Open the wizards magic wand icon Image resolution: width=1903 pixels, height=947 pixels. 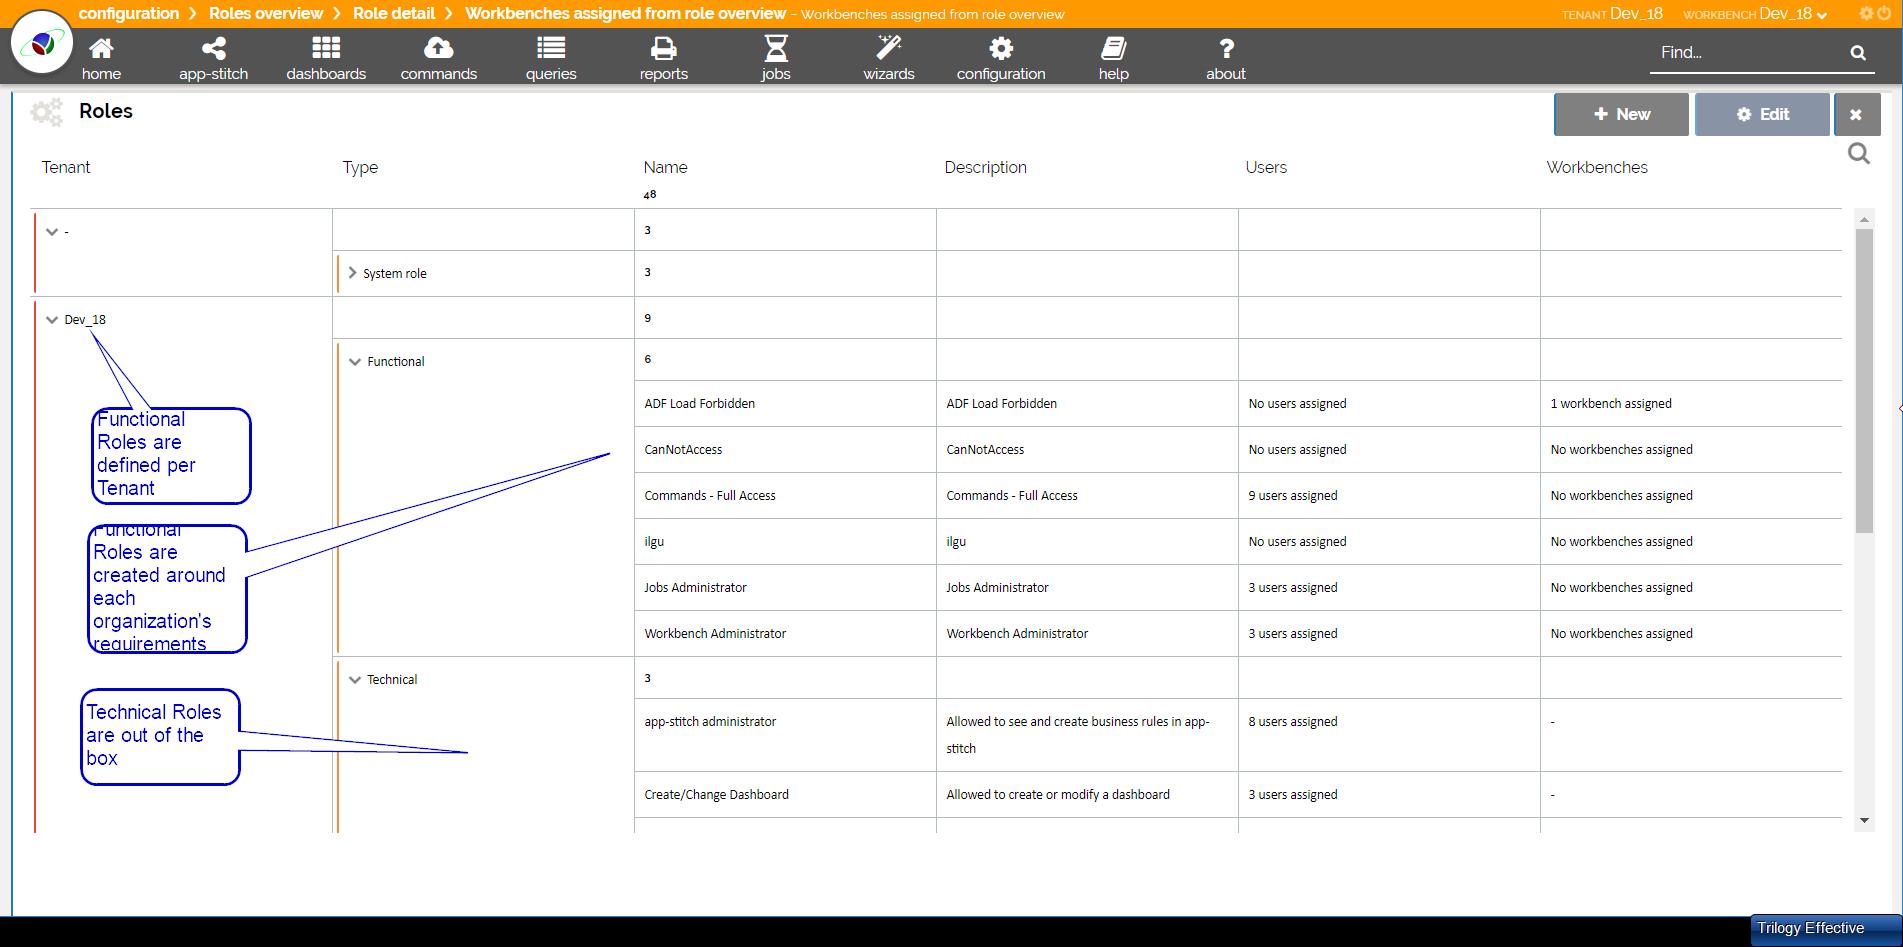tap(888, 48)
